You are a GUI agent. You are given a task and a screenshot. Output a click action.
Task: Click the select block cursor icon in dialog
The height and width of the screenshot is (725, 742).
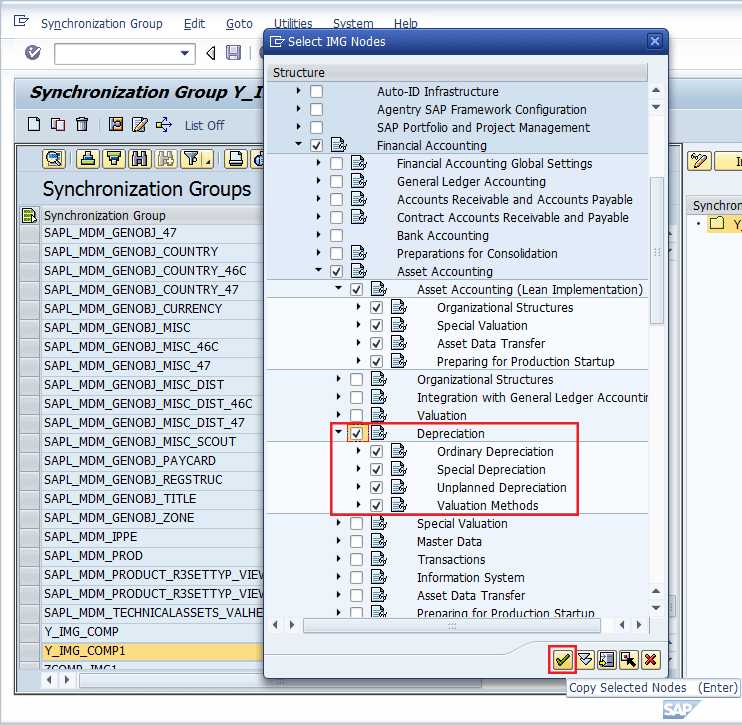point(628,659)
